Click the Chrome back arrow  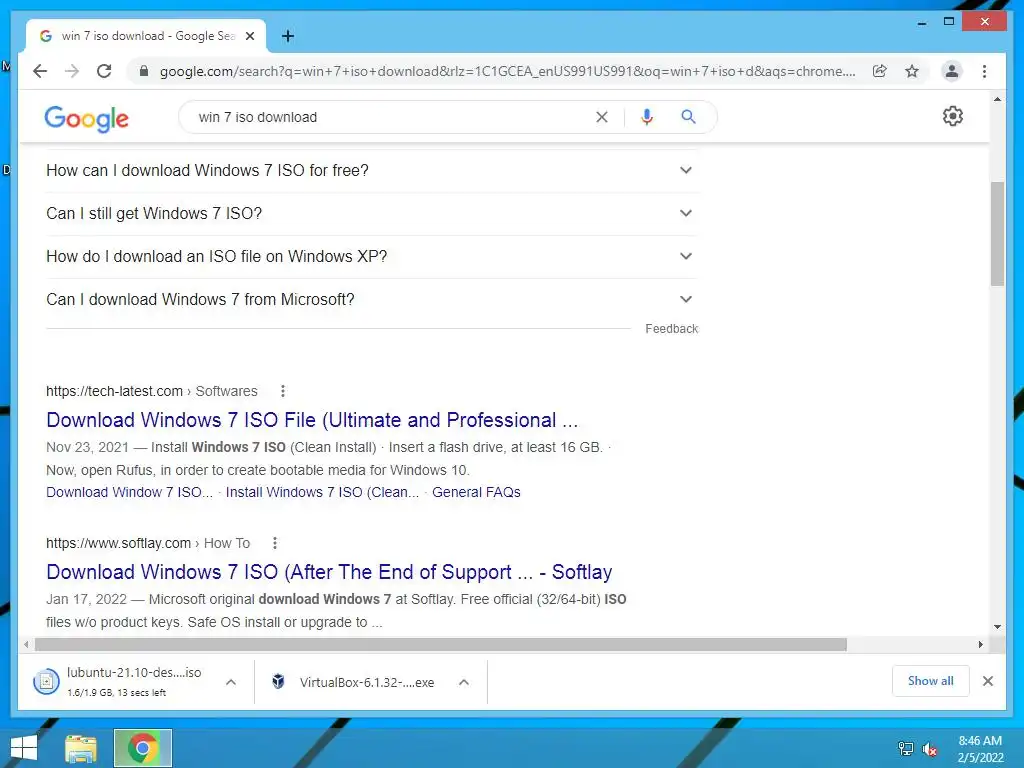tap(40, 71)
